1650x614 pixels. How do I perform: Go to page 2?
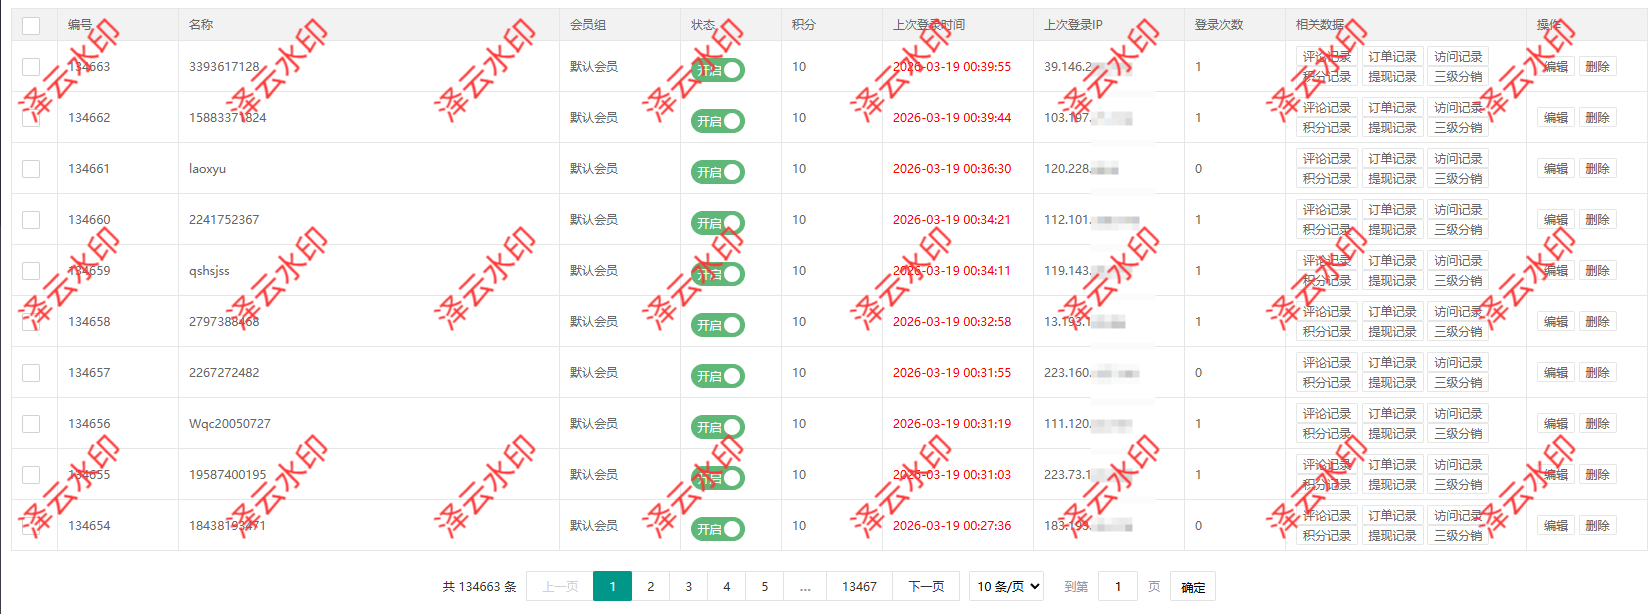pos(650,587)
